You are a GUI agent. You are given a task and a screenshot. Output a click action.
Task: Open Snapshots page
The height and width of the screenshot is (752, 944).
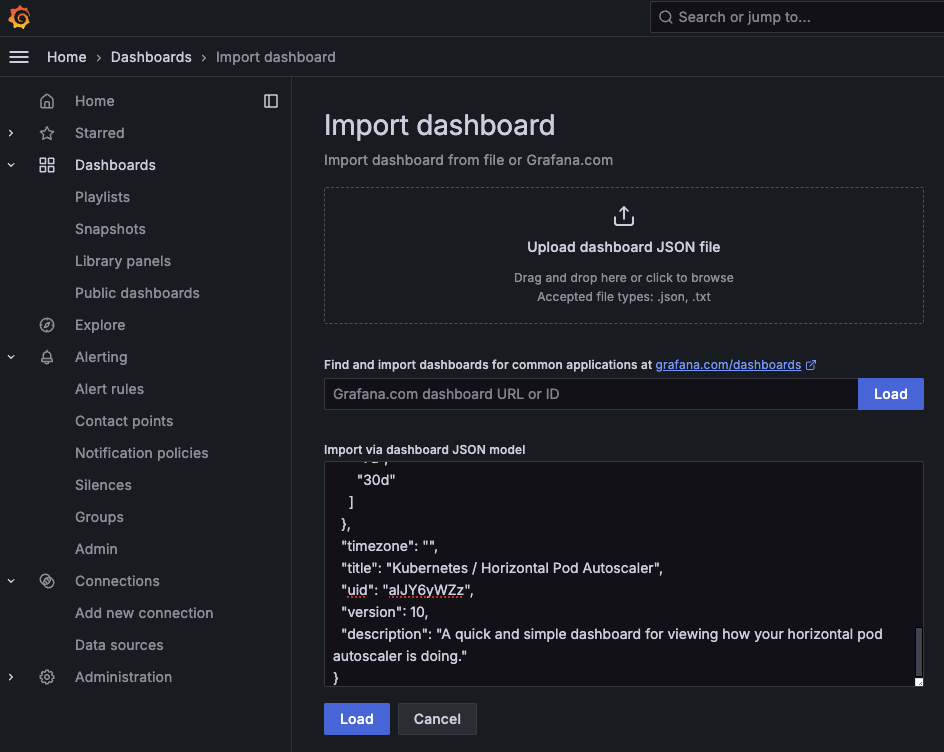point(110,229)
